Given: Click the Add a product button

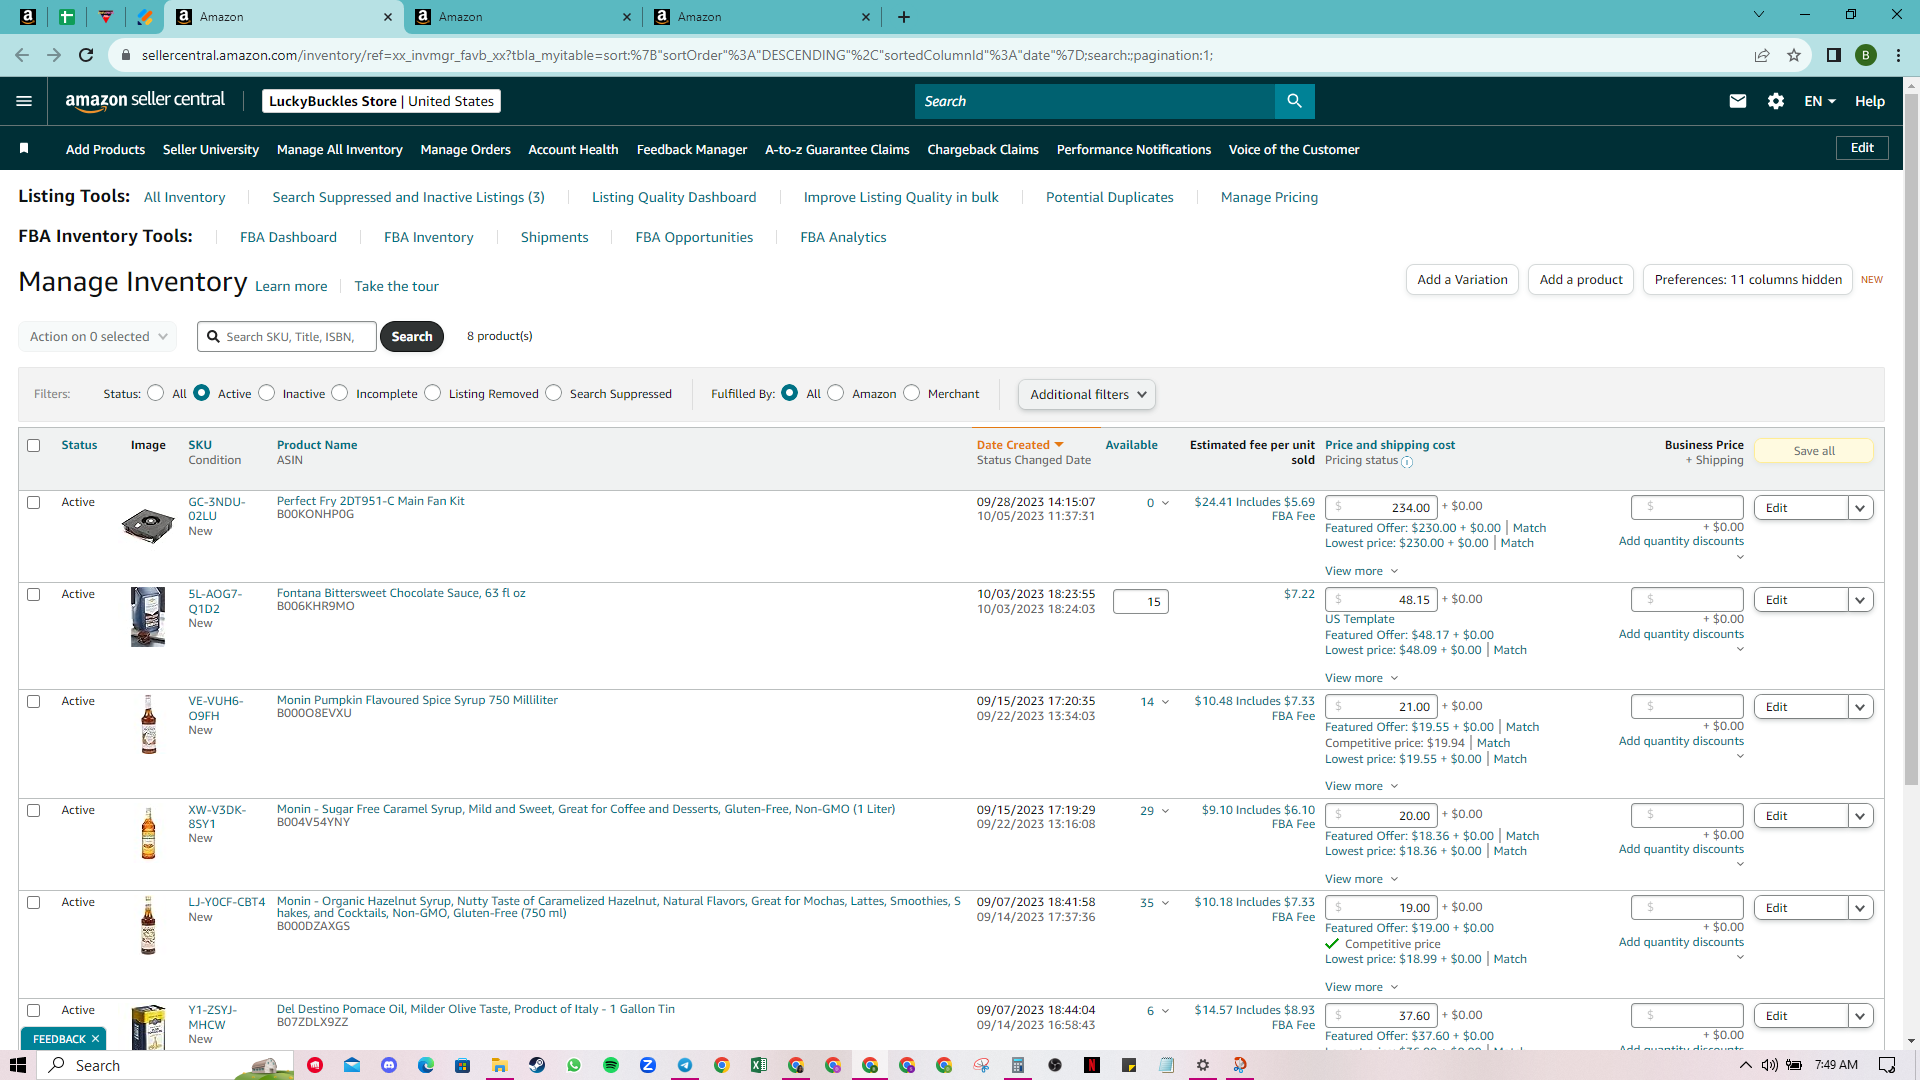Looking at the screenshot, I should click(1581, 280).
